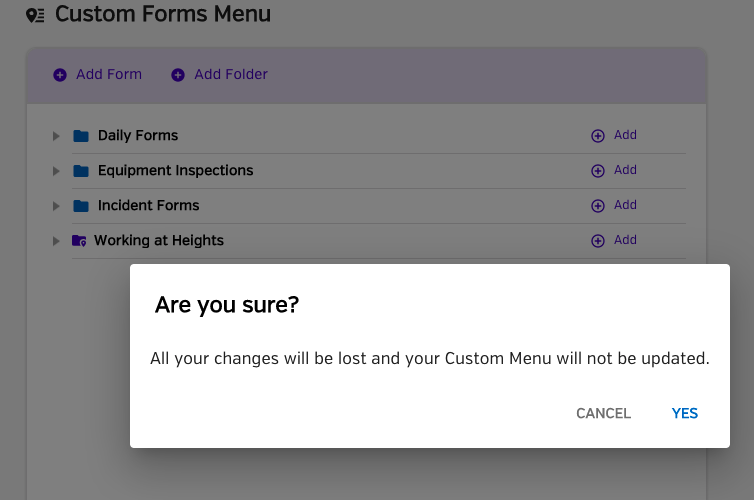Screen dimensions: 754x500
Task: Click Add text for Working at Heights
Action: [625, 240]
